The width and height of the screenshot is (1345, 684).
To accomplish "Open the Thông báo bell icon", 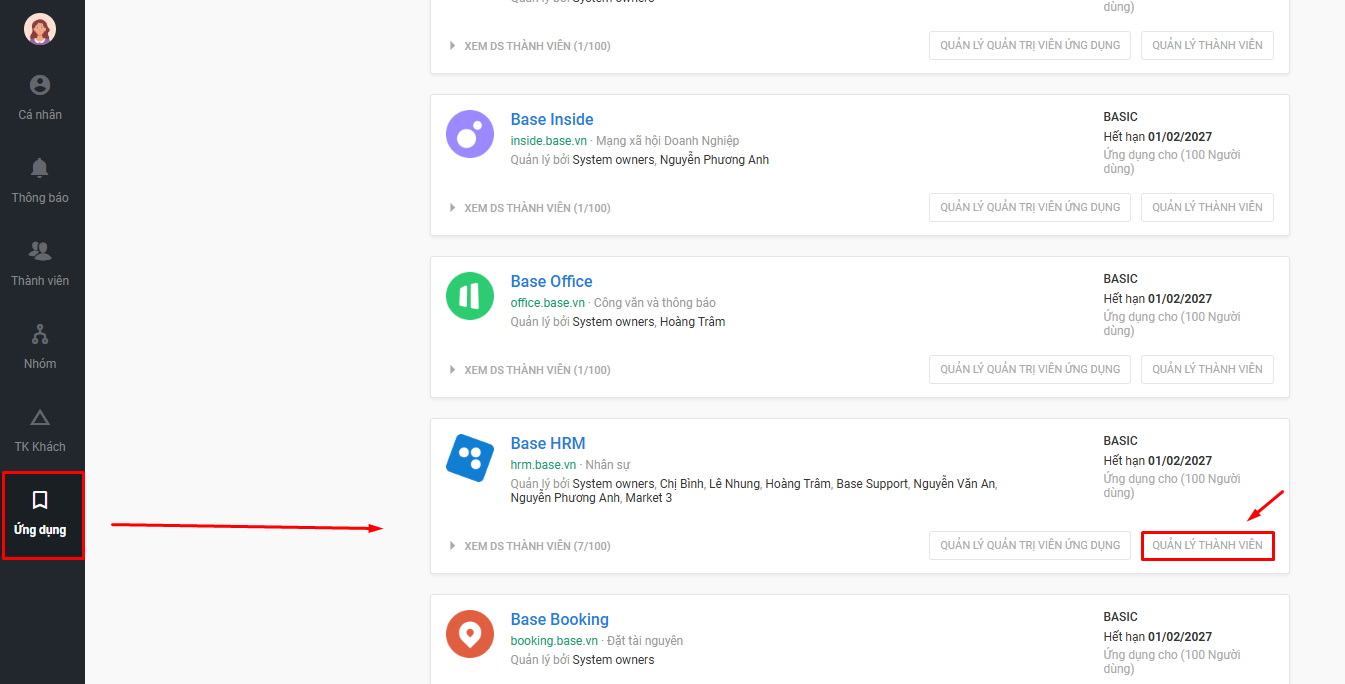I will pos(40,167).
